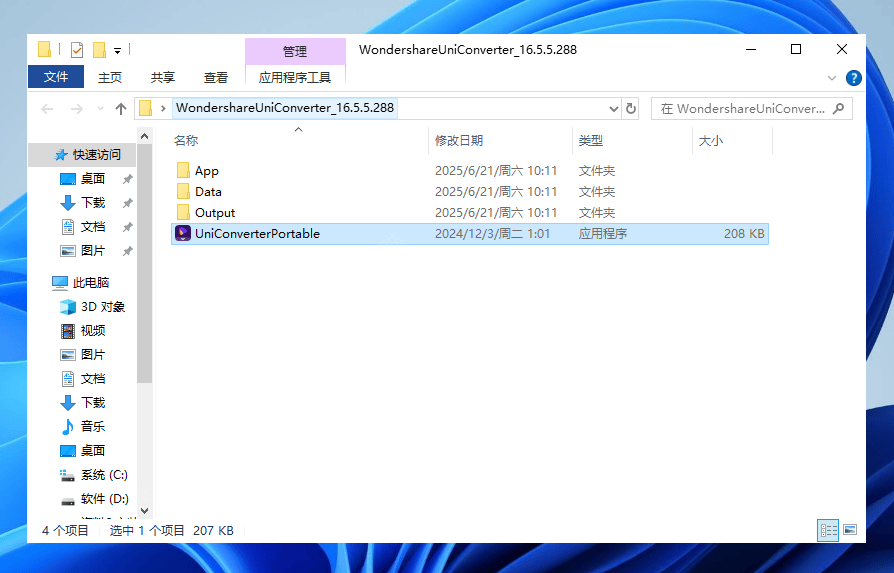The image size is (894, 573).
Task: Switch to the 主页 ribbon tab
Action: [109, 78]
